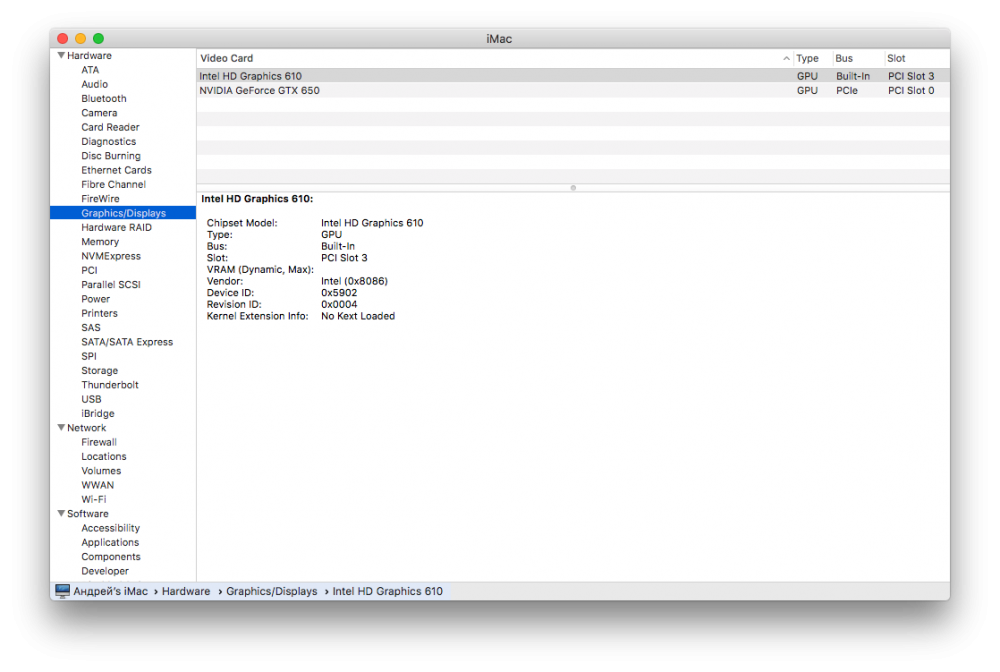Click Device ID value 0x5902
Viewport: 1000px width, 672px height.
pos(339,293)
